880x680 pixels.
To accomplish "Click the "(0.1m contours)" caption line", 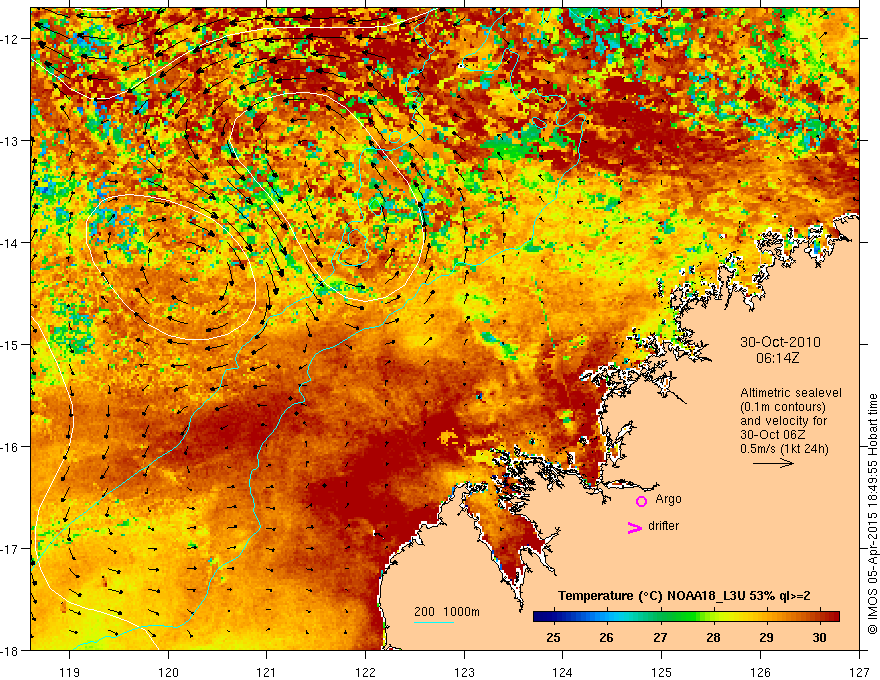I will 782,407.
